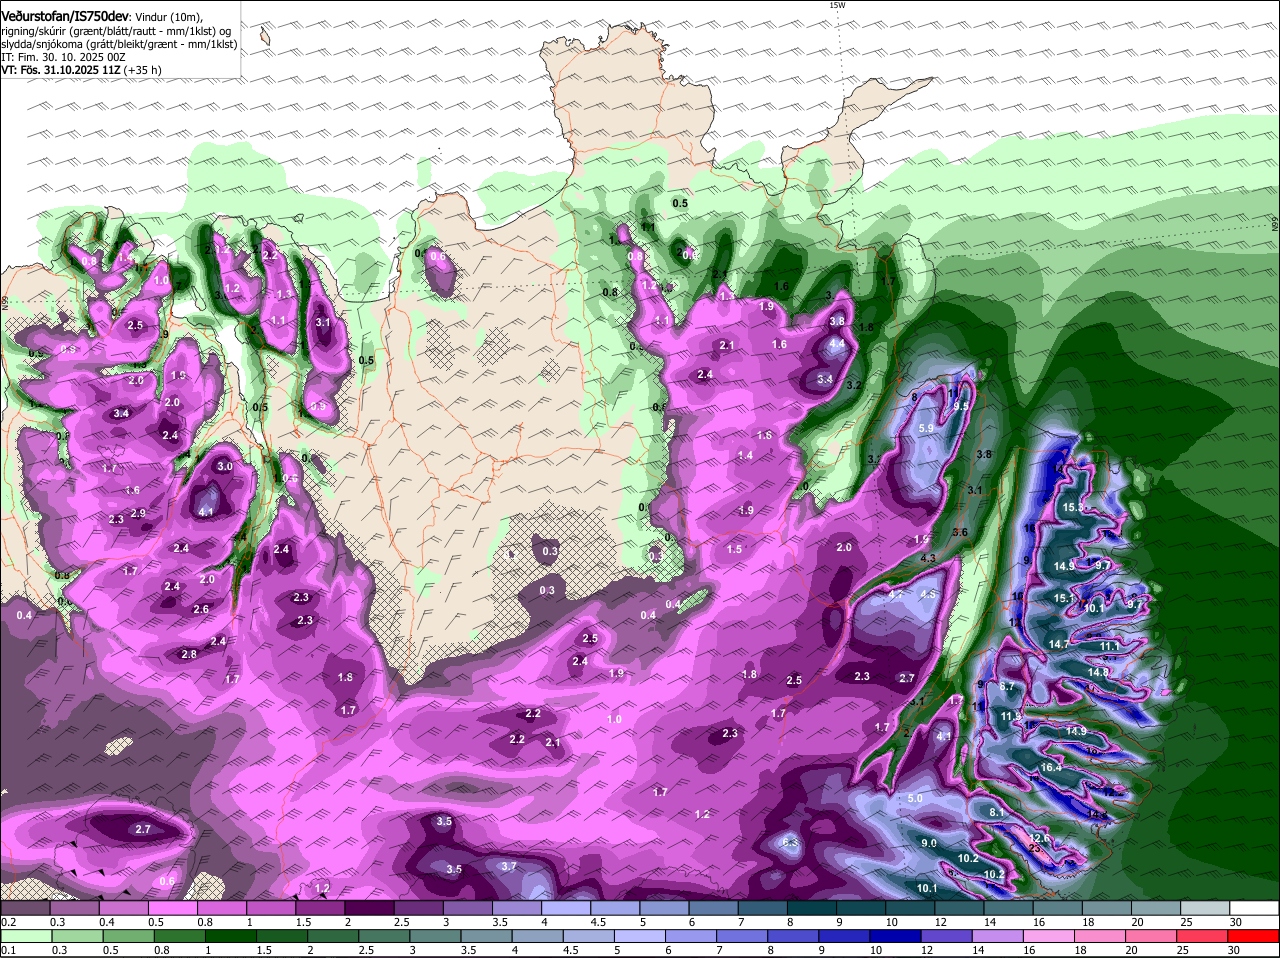The height and width of the screenshot is (958, 1280).
Task: Click the 11.9 value on the map
Action: coord(1011,716)
